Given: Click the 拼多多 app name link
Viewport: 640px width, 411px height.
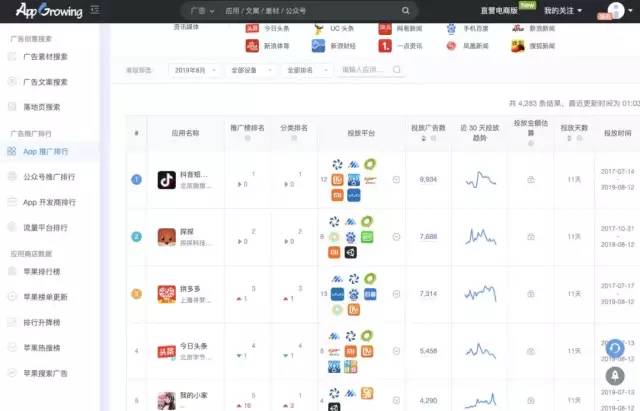Looking at the screenshot, I should (x=190, y=289).
